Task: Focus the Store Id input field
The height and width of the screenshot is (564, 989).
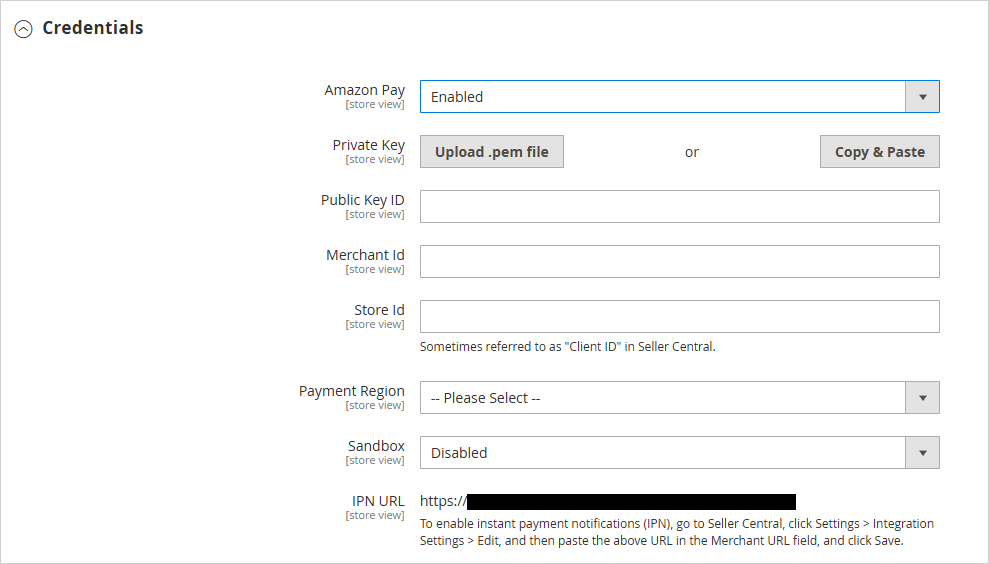Action: coord(679,316)
